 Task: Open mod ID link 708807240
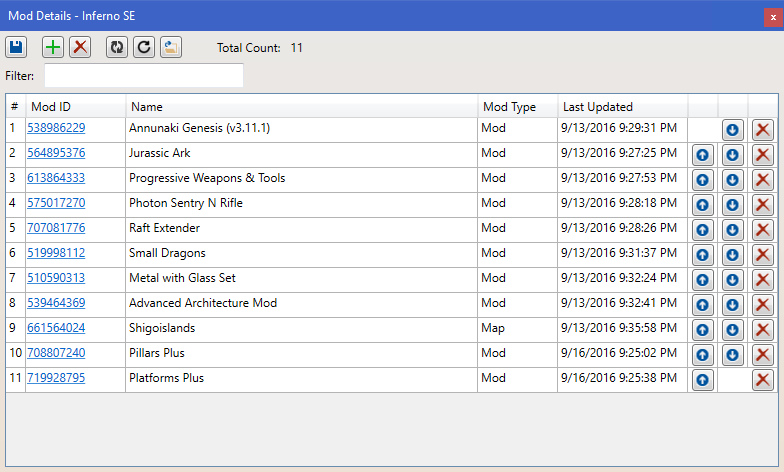(56, 353)
